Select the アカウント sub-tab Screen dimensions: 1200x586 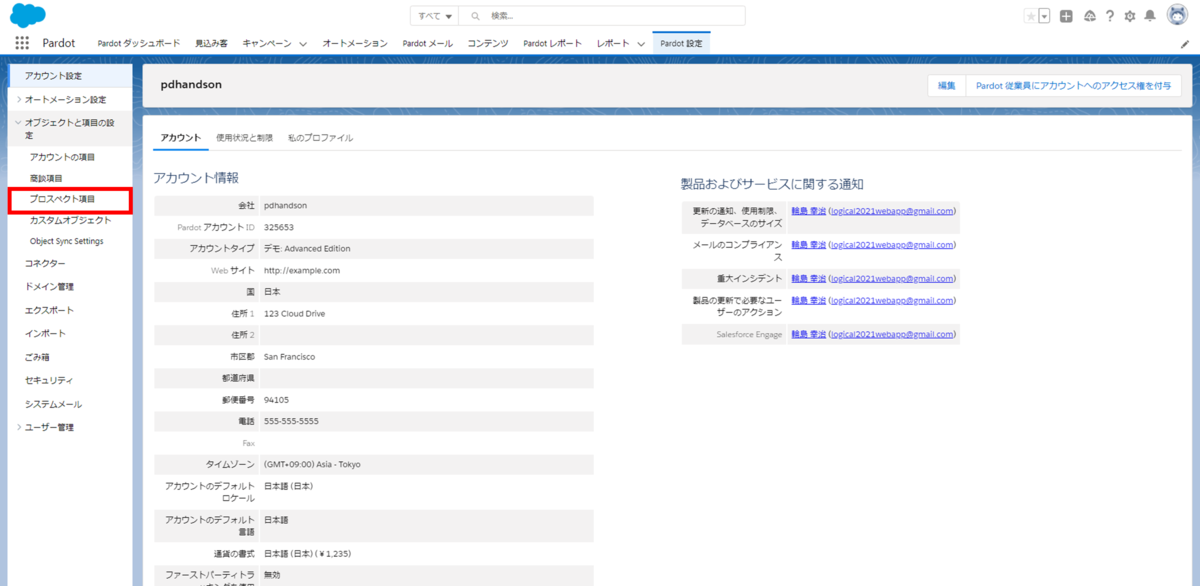(x=181, y=138)
